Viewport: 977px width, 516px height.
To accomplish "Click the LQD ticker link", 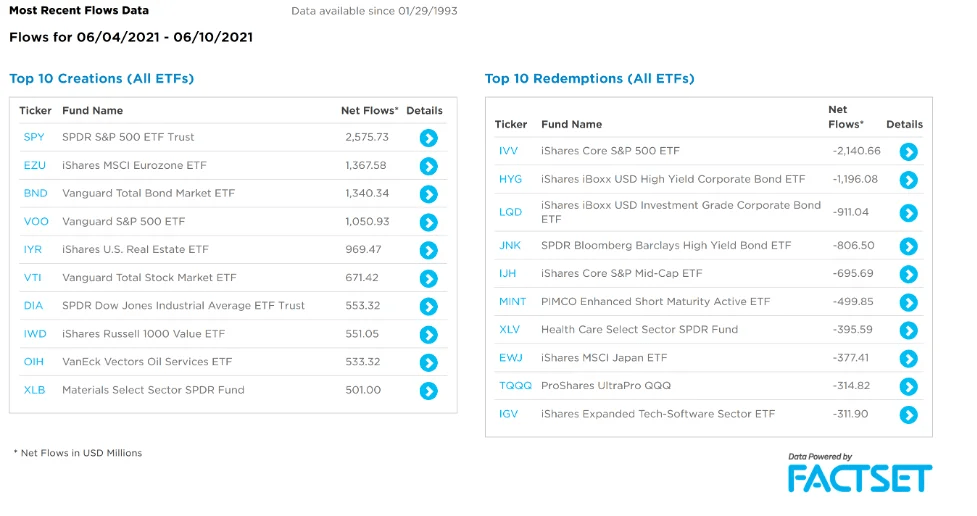I will click(510, 212).
